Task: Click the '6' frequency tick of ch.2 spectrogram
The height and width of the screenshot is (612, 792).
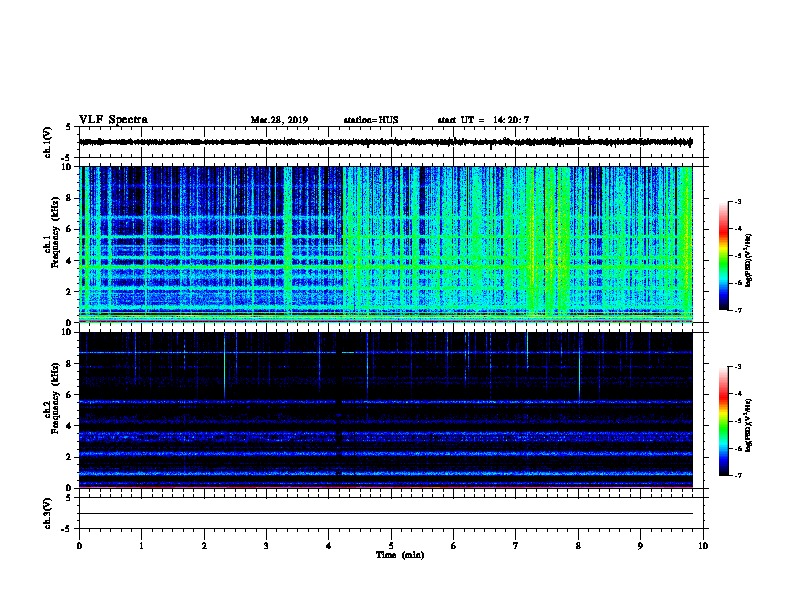Action: click(70, 395)
